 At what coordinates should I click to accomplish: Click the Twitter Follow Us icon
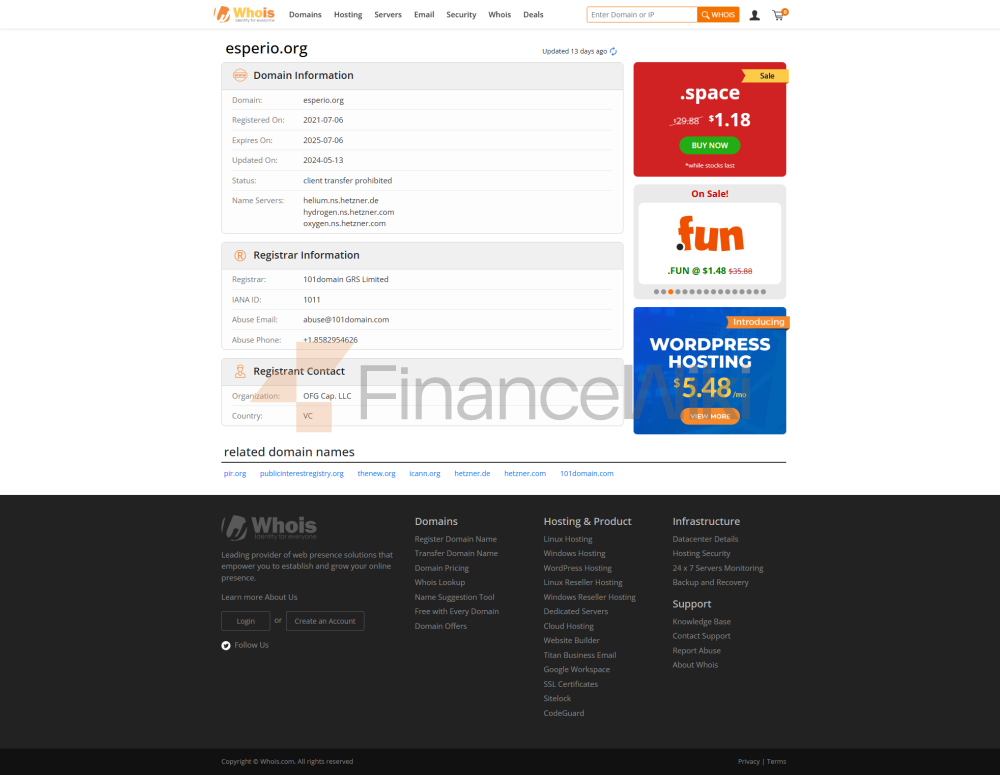226,646
